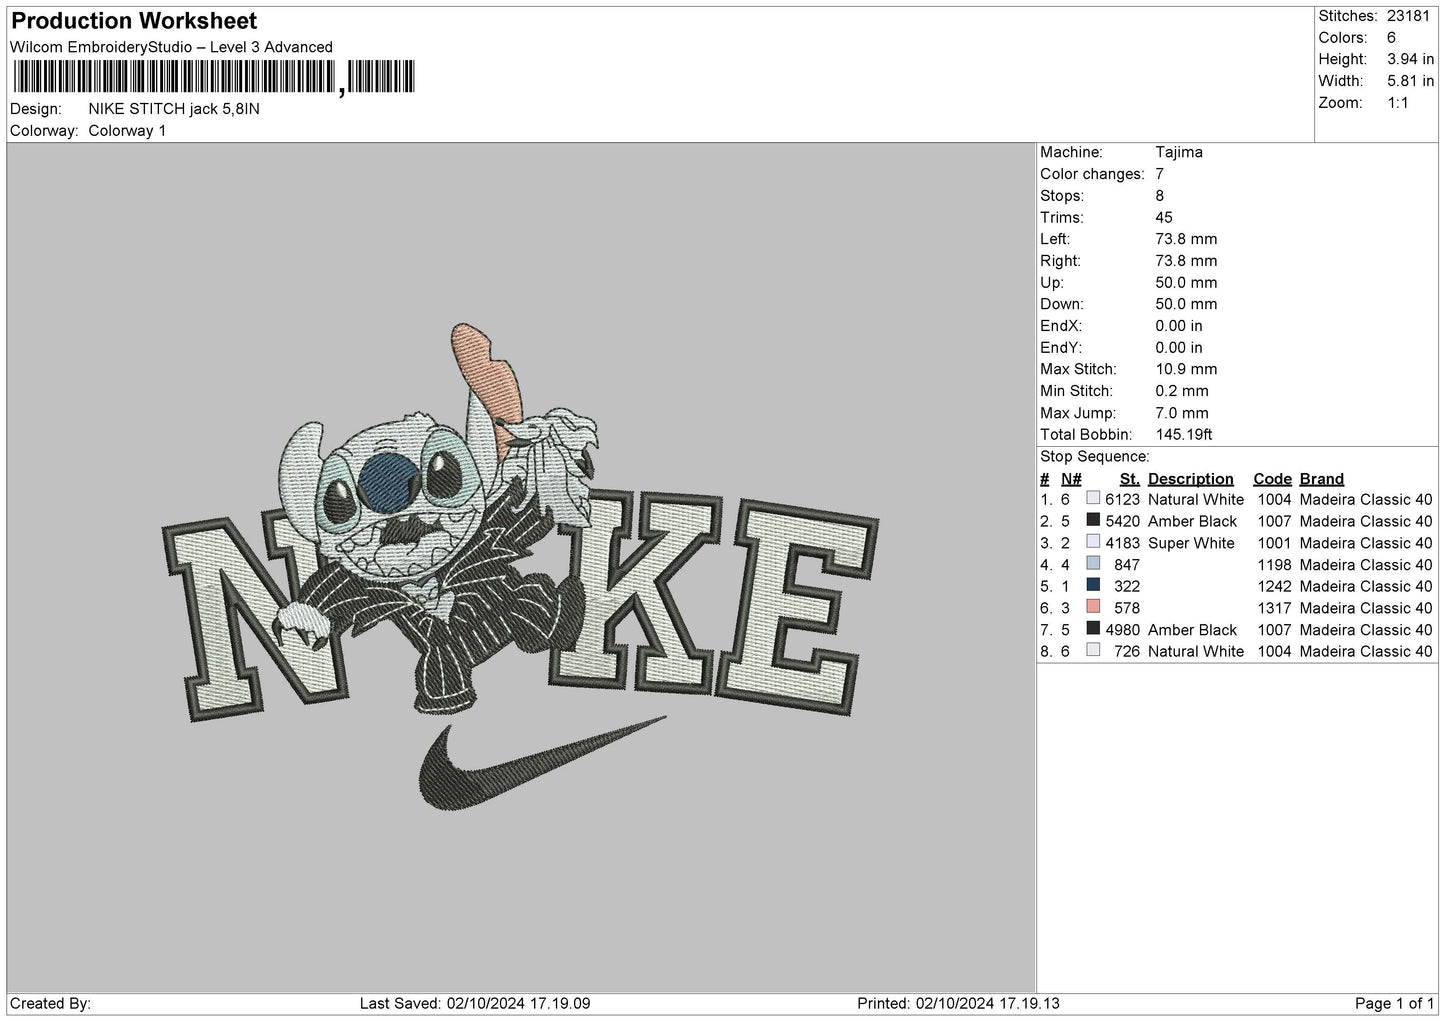Click the 'Created By:' footer label
The image size is (1445, 1021).
50,1003
